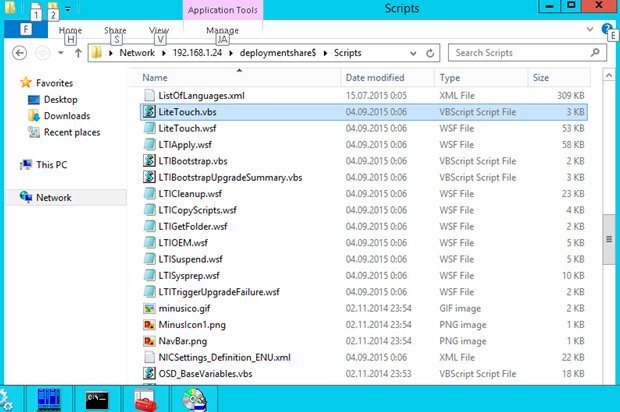The height and width of the screenshot is (412, 620).
Task: Click the search magnifier icon
Action: pos(595,52)
